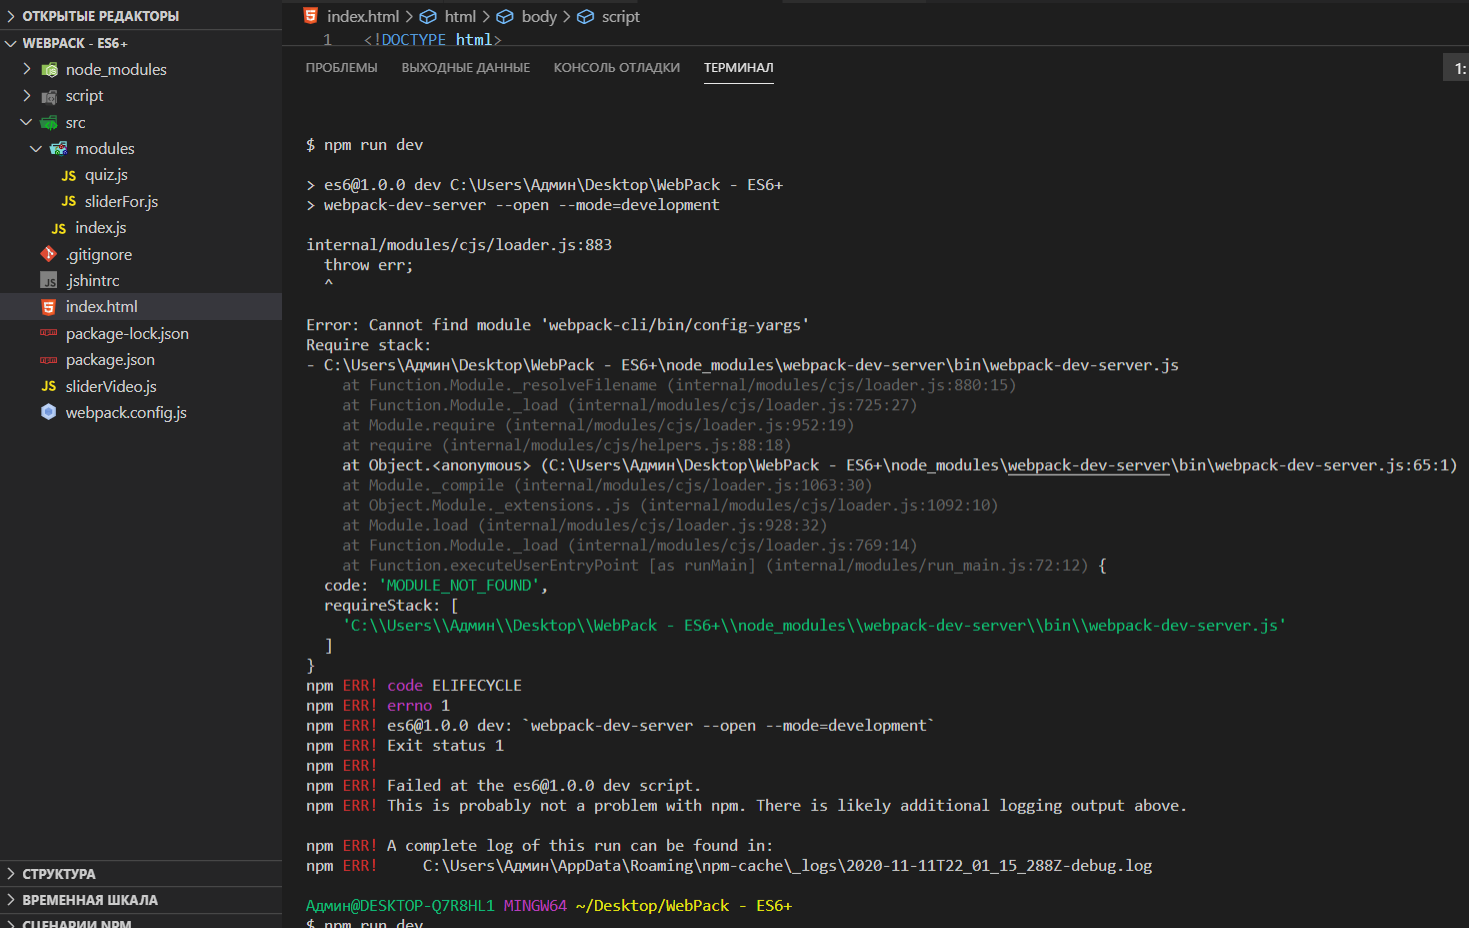Image resolution: width=1469 pixels, height=928 pixels.
Task: Click editor line 1 DOCTYPE html code
Action: click(432, 40)
